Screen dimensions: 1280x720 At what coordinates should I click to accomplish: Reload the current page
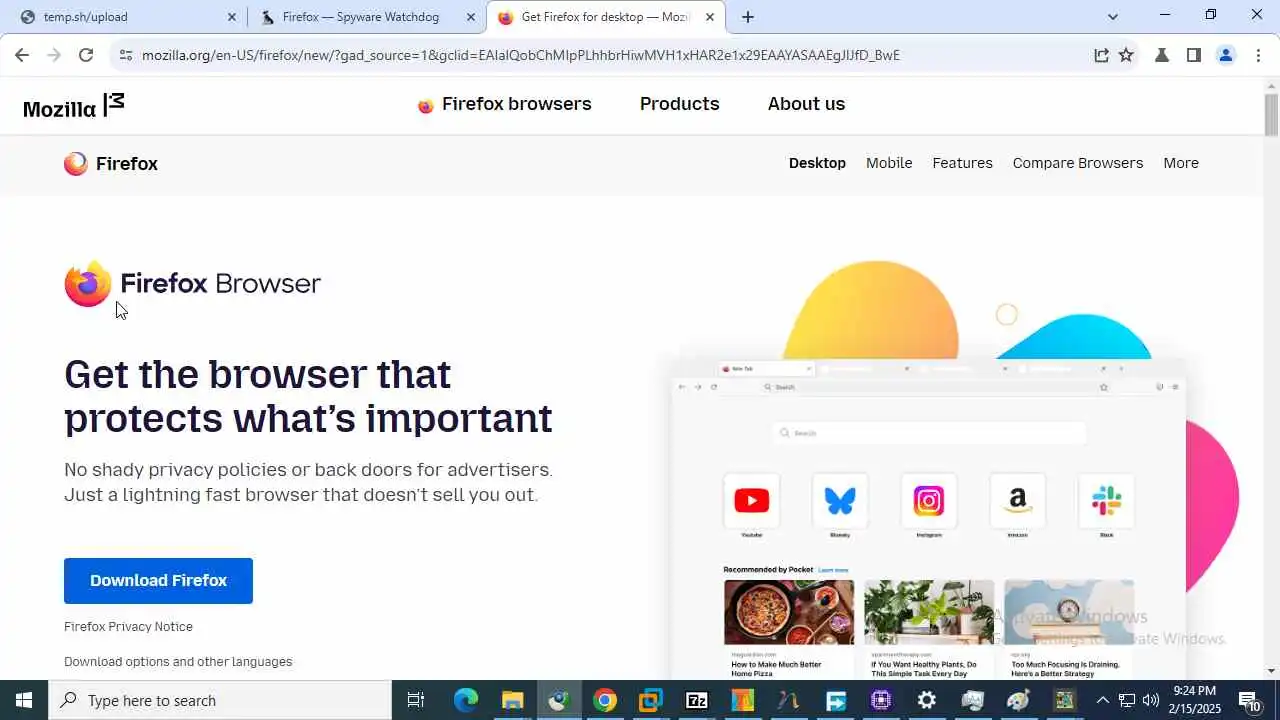[86, 55]
